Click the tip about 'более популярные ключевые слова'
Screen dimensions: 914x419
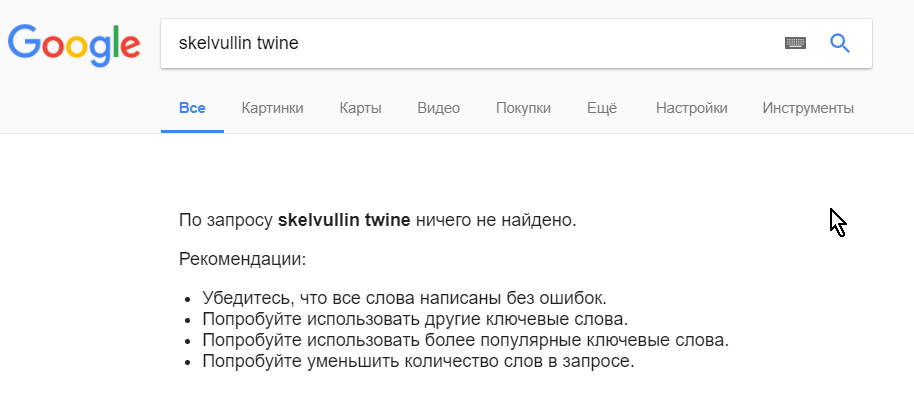[465, 340]
